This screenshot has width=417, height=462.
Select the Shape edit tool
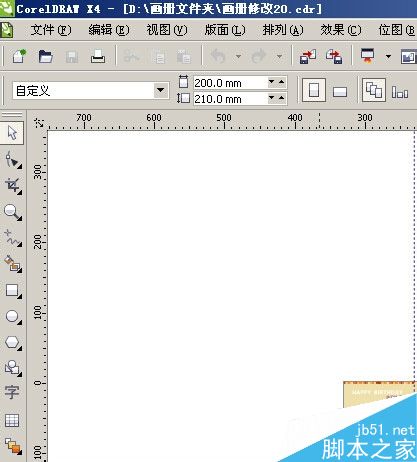pos(12,160)
